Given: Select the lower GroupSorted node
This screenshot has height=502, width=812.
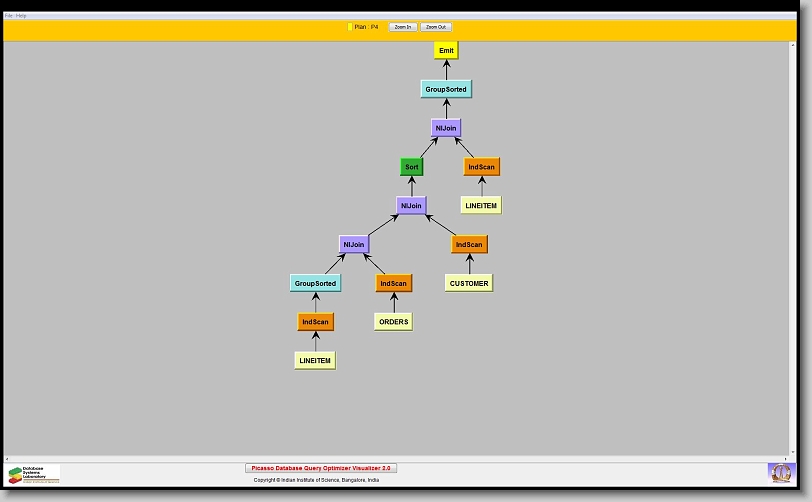Looking at the screenshot, I should tap(315, 284).
